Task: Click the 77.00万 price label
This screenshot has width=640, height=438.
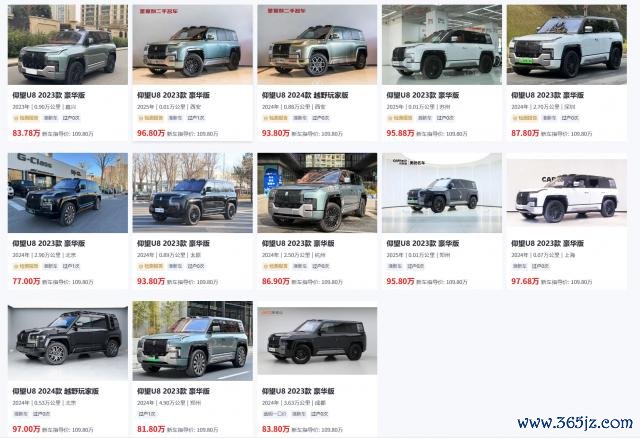Action: pos(27,281)
